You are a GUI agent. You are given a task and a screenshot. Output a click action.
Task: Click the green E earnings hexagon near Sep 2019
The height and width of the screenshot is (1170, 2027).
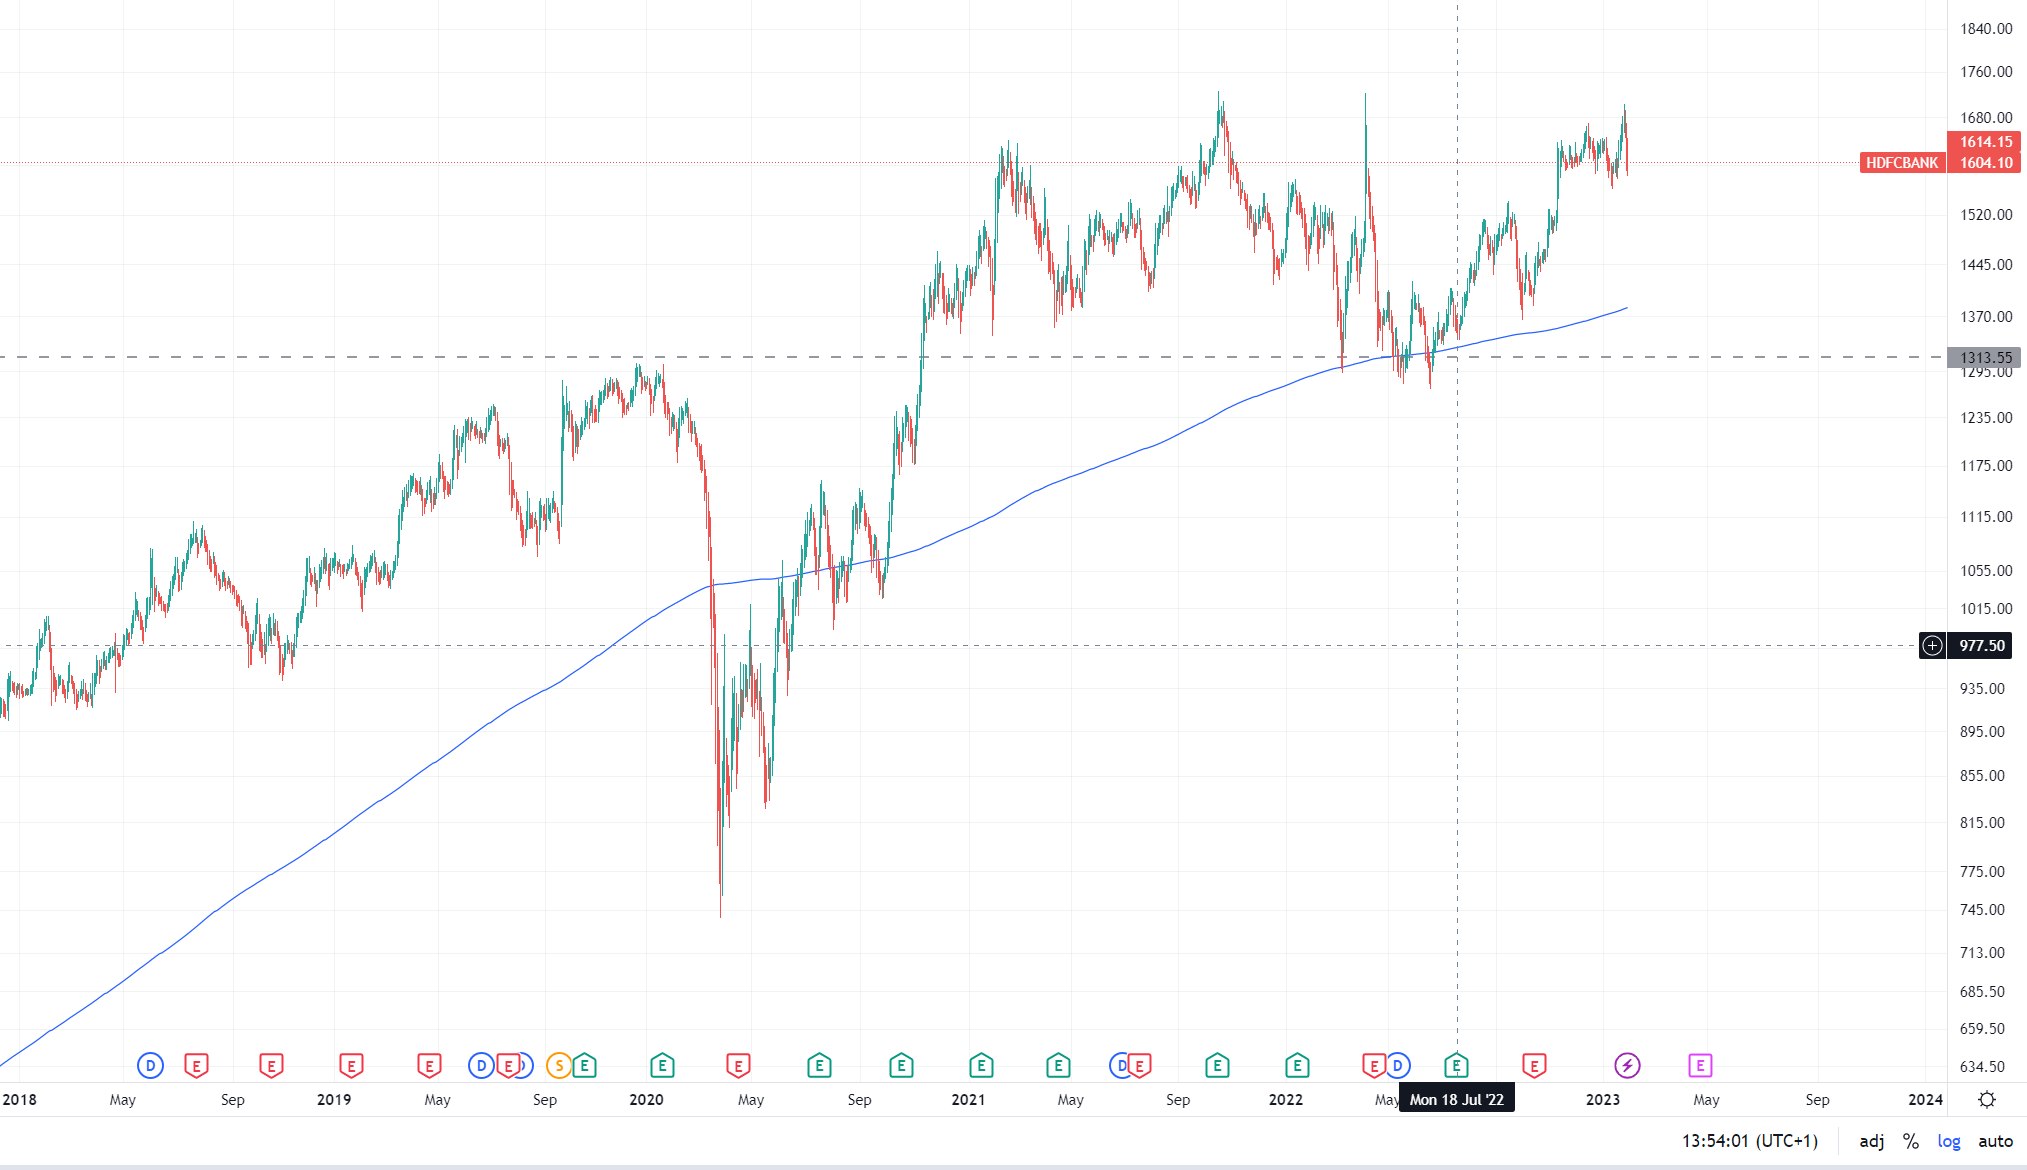(x=585, y=1066)
